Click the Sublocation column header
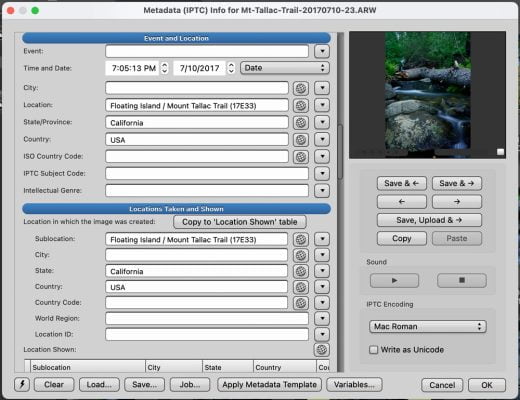The width and height of the screenshot is (520, 400). 88,367
